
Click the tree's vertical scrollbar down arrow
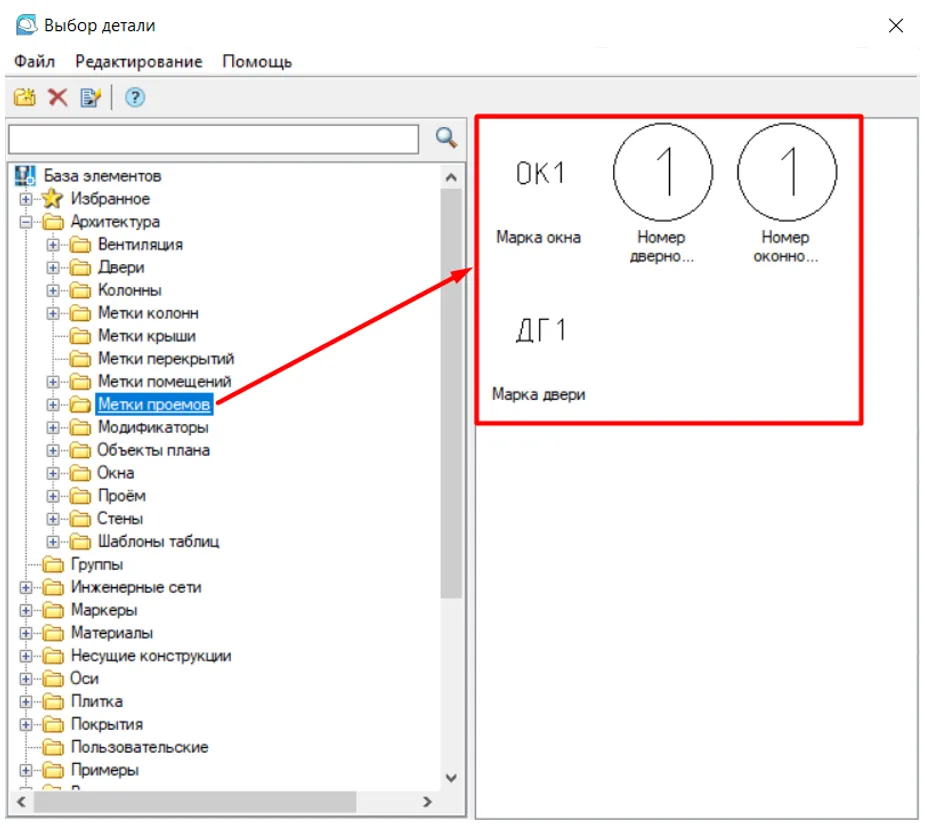pos(450,777)
